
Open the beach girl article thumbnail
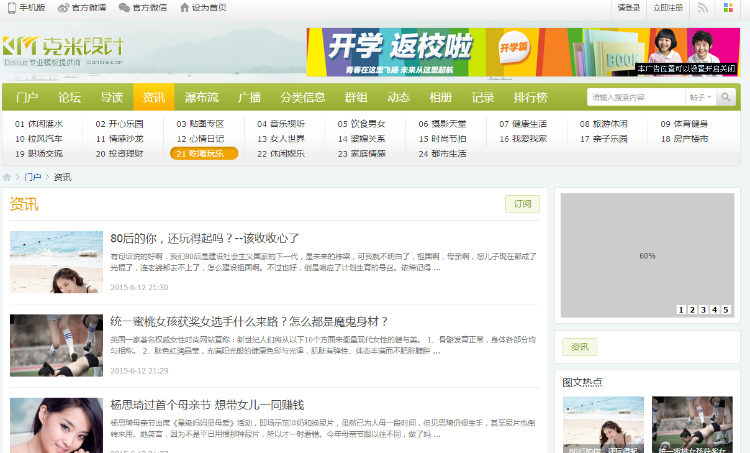[x=56, y=262]
